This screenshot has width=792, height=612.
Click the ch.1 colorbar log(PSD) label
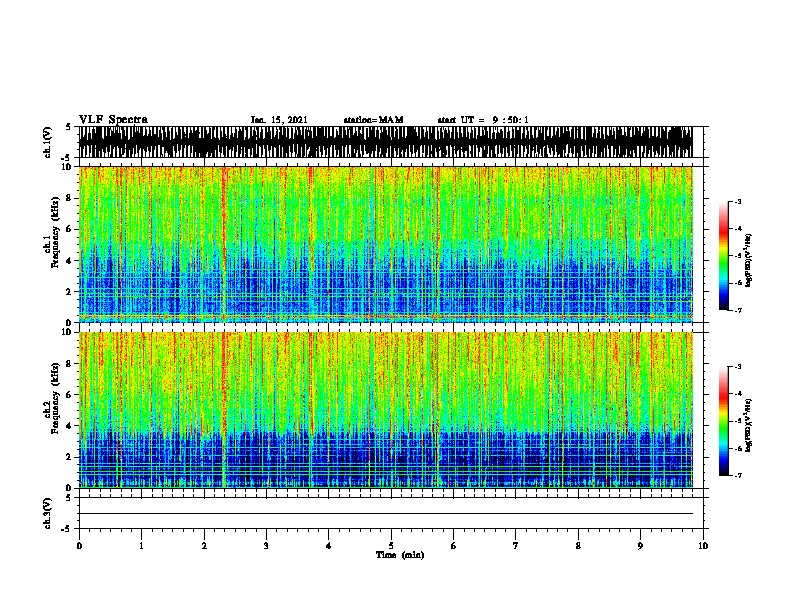[749, 260]
